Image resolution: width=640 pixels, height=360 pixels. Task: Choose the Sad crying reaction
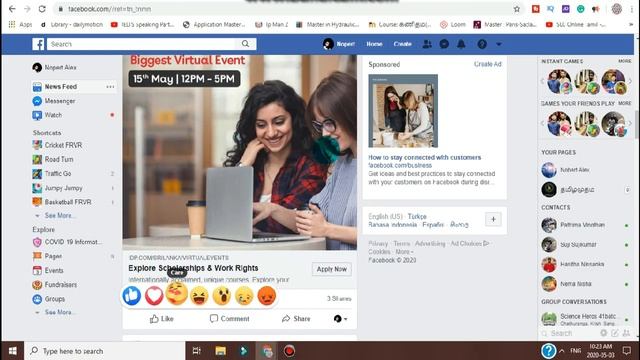[x=244, y=296]
